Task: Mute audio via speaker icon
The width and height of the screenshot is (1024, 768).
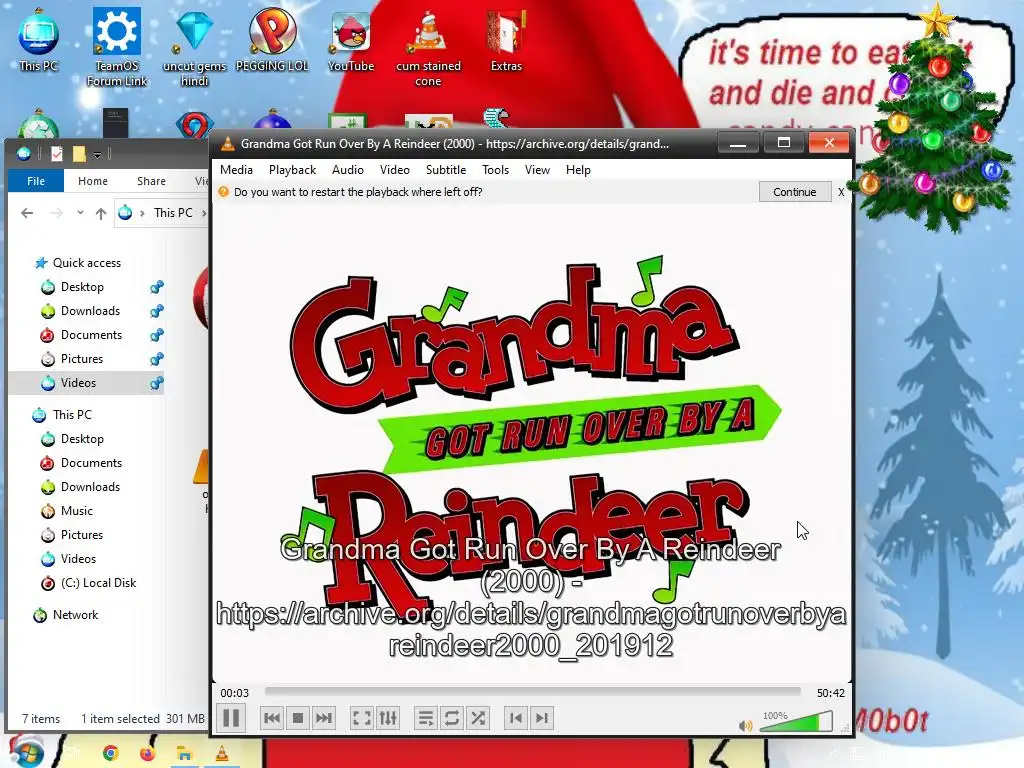Action: point(745,726)
